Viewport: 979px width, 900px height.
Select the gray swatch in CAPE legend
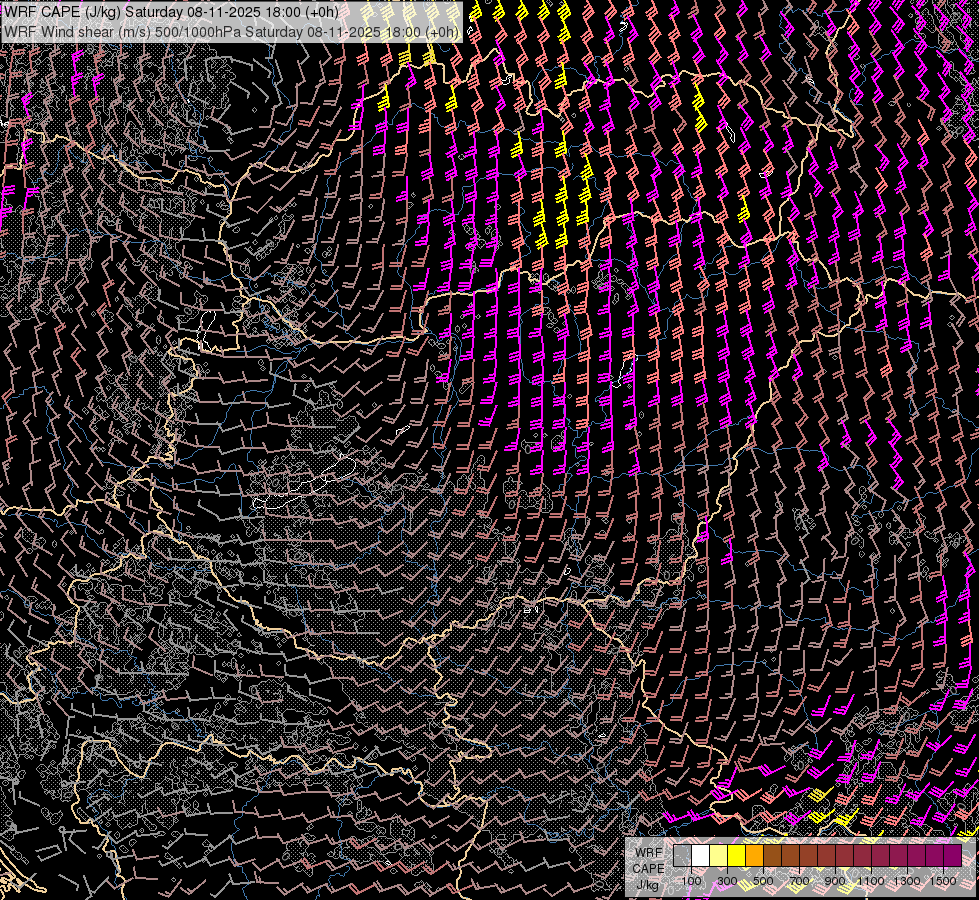(x=682, y=856)
